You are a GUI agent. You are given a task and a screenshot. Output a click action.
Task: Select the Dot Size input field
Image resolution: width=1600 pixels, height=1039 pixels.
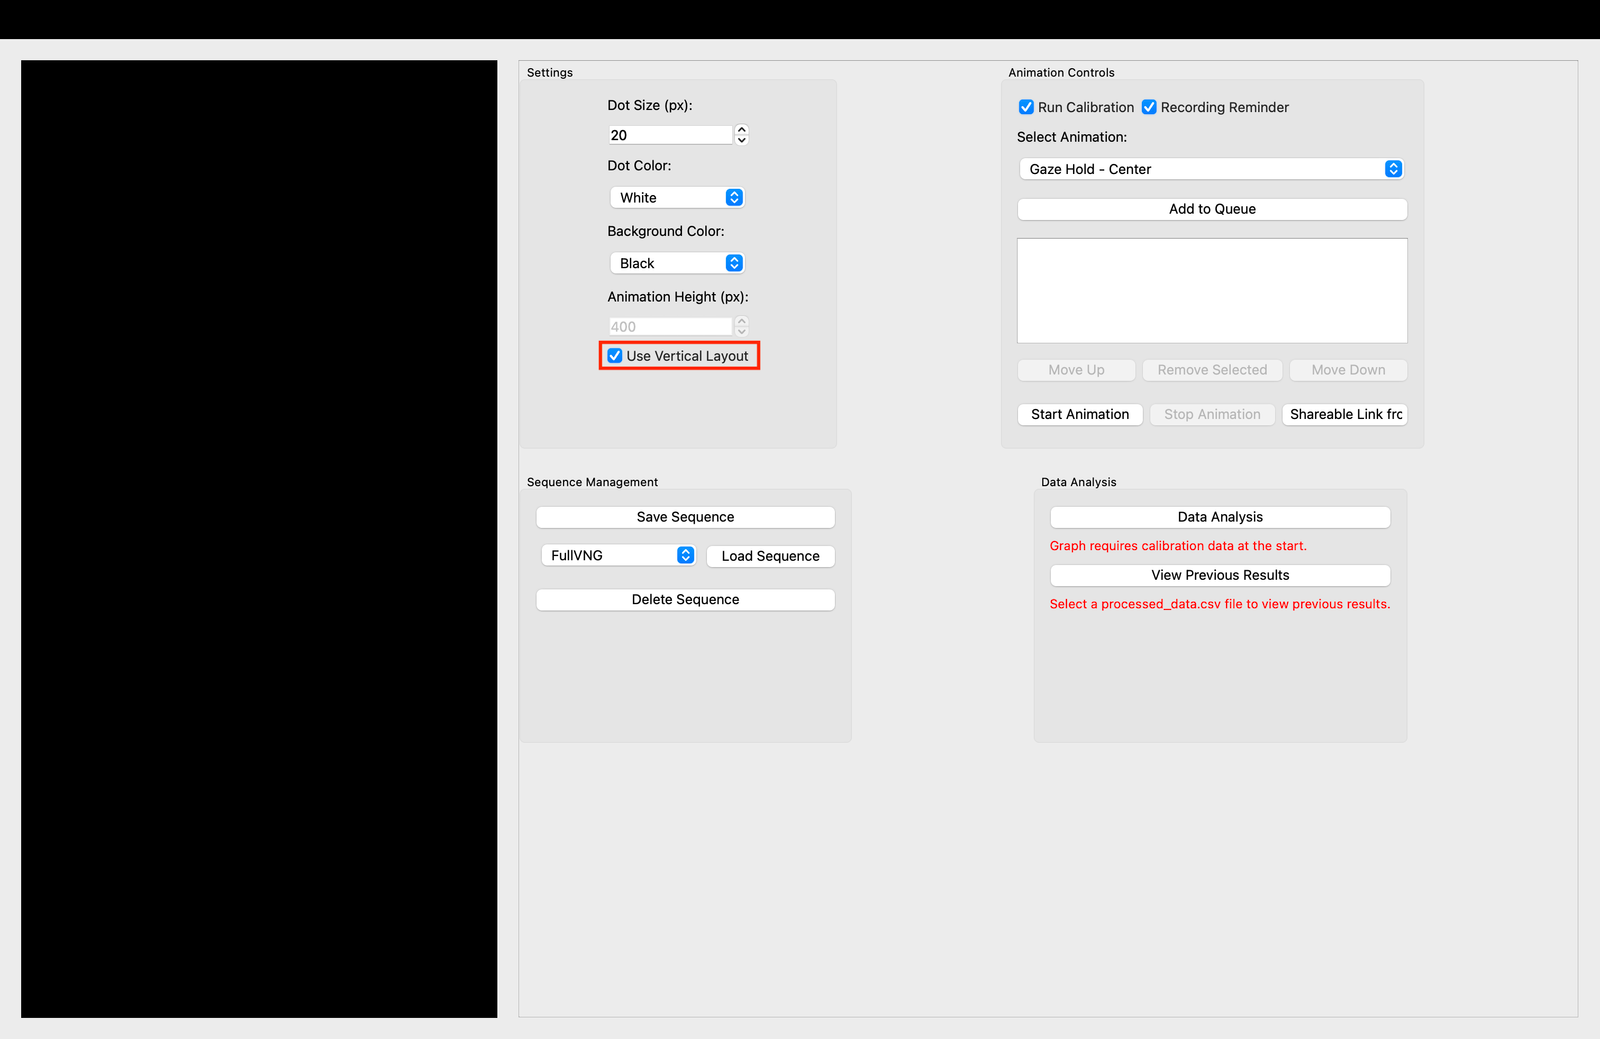click(x=668, y=134)
